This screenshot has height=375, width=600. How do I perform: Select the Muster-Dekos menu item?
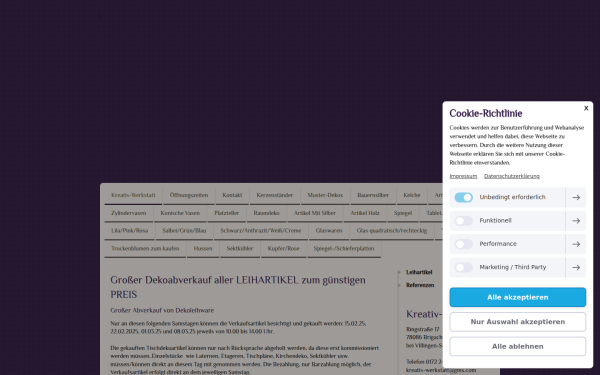tap(325, 195)
